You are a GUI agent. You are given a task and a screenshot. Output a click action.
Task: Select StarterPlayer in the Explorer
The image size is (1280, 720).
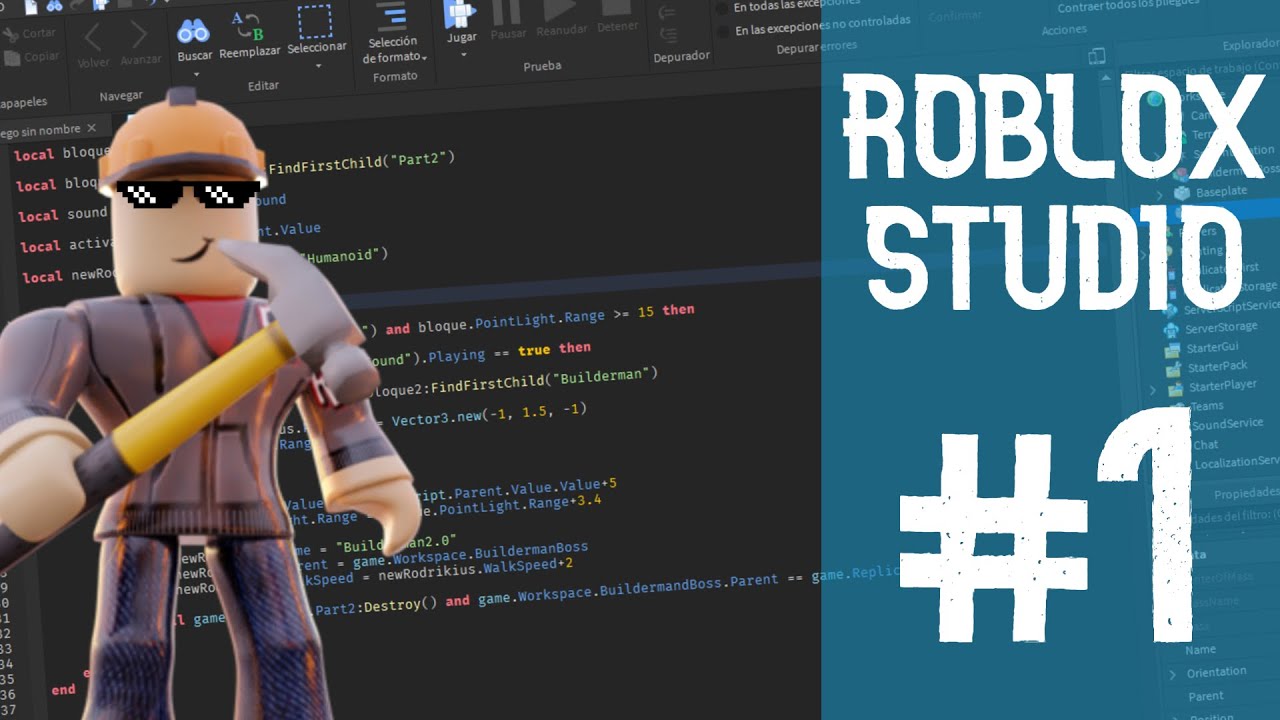1223,385
